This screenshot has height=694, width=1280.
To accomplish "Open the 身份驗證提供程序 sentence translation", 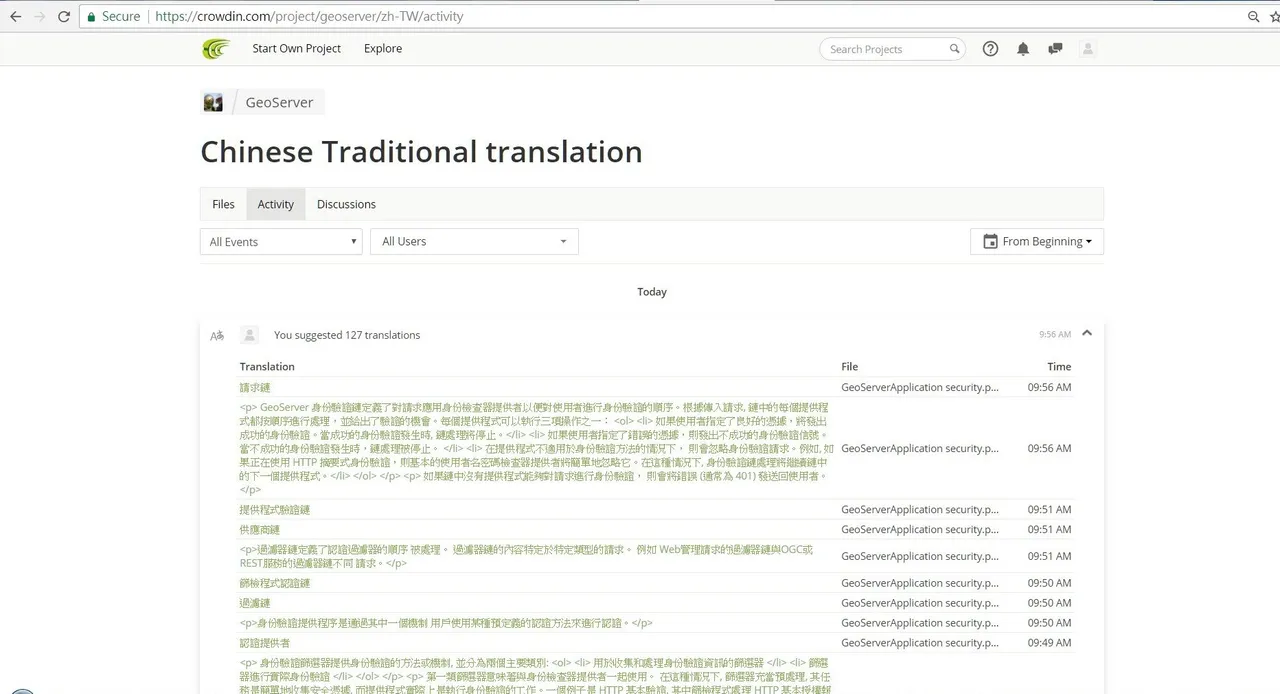I will point(447,623).
